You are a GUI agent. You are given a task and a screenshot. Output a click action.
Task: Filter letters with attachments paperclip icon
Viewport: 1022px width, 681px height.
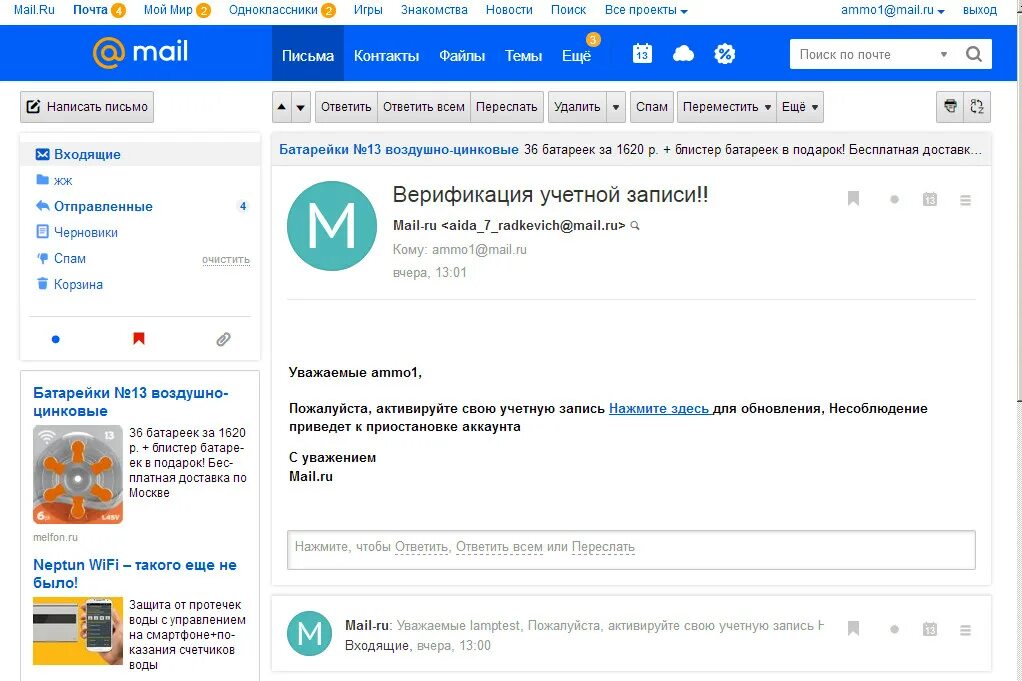pos(223,339)
